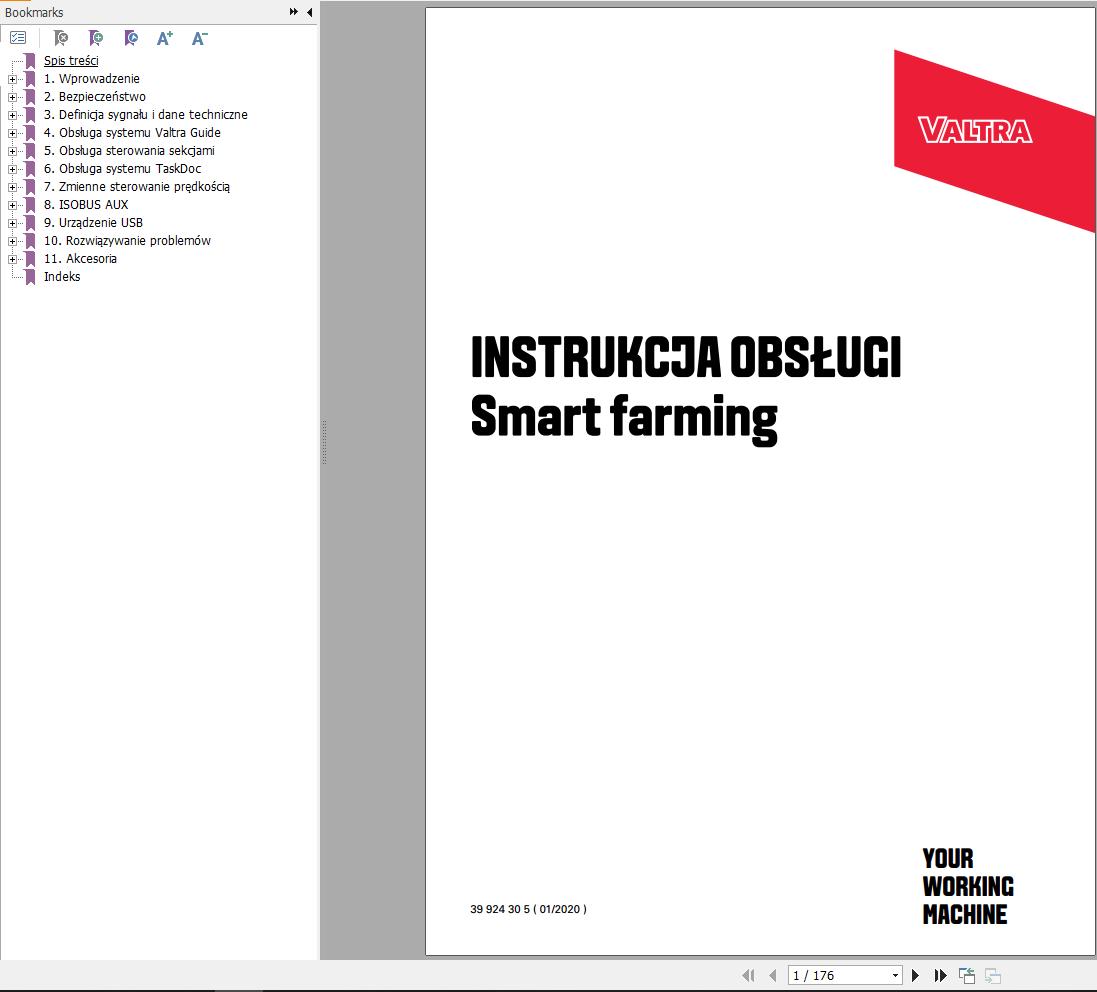Expand the 7. Zmienne sterowanie prędkością bookmark
Viewport: 1097px width, 992px height.
pos(12,187)
